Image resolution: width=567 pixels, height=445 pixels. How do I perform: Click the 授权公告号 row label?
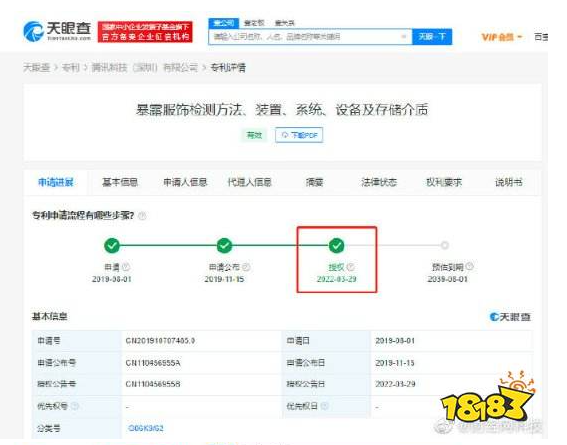click(56, 384)
